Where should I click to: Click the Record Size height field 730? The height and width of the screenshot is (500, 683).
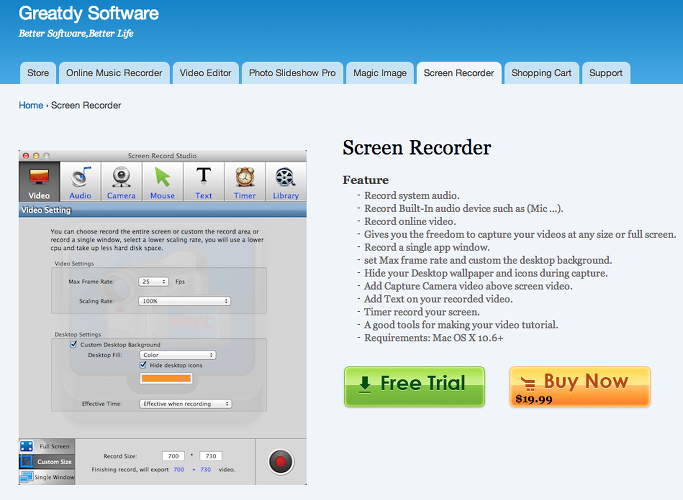pos(211,456)
